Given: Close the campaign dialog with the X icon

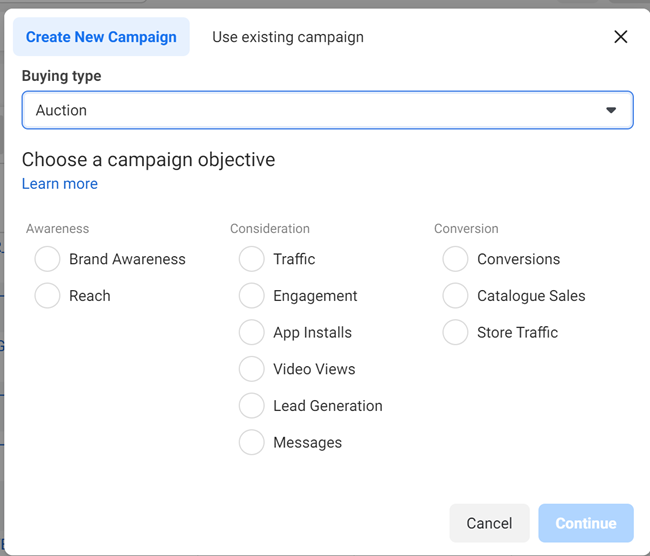Looking at the screenshot, I should [x=620, y=37].
